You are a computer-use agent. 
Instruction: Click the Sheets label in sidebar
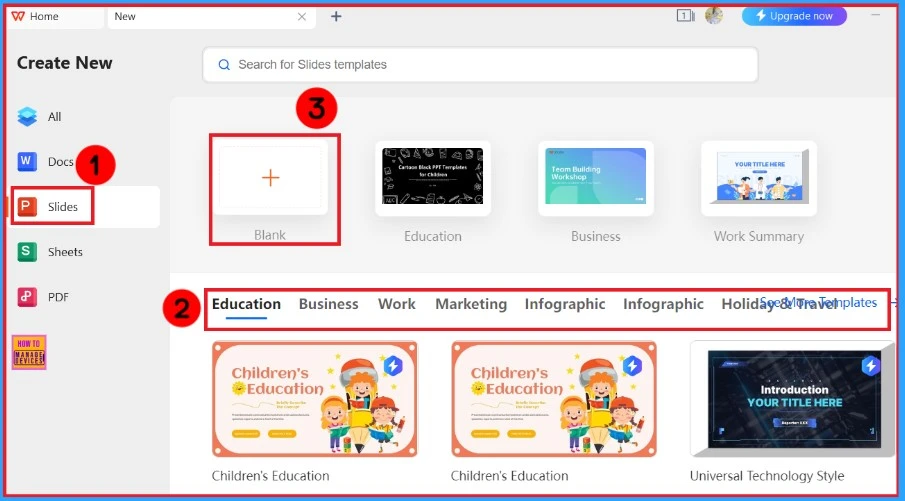(65, 252)
